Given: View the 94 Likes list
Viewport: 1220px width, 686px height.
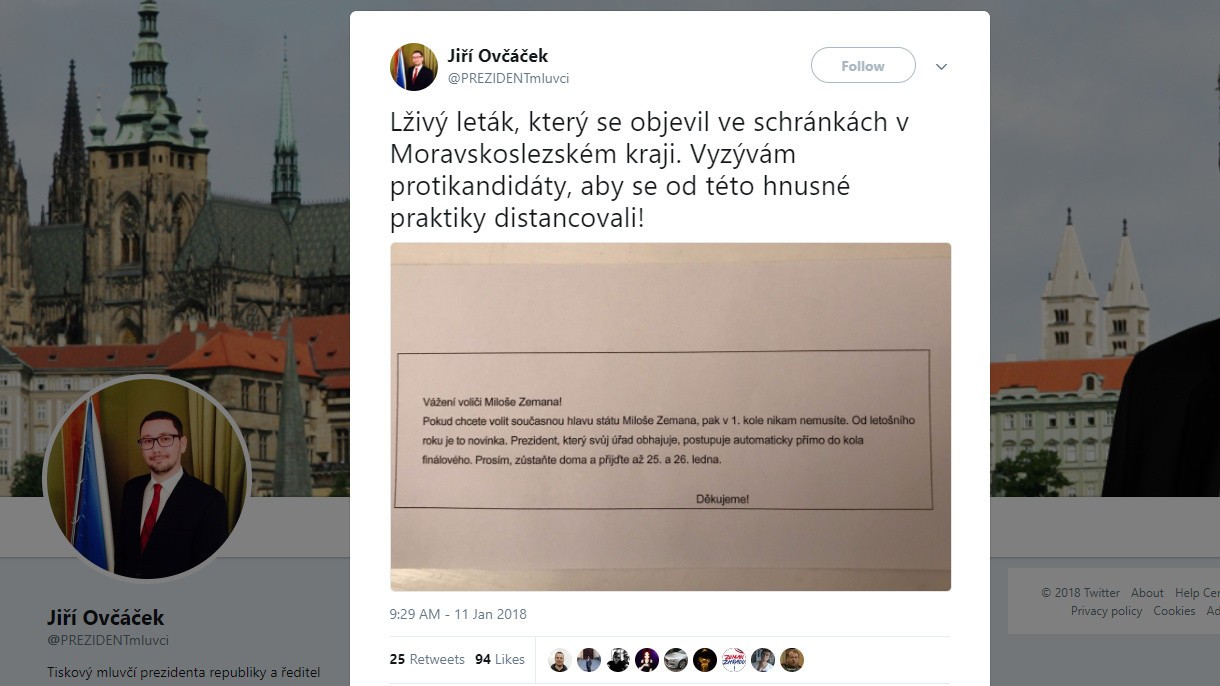Looking at the screenshot, I should 500,659.
